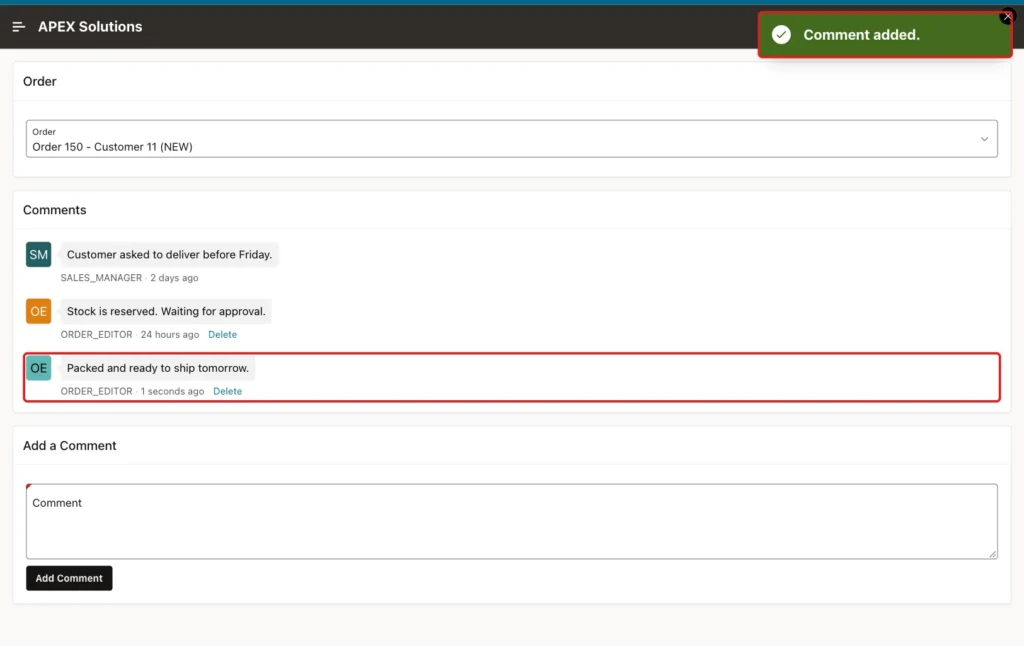The width and height of the screenshot is (1024, 646).
Task: Delete the Stock is reserved comment
Action: [x=222, y=334]
